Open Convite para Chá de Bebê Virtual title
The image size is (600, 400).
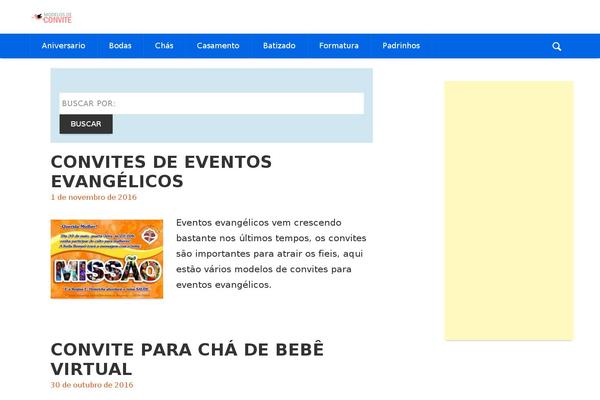(x=187, y=359)
